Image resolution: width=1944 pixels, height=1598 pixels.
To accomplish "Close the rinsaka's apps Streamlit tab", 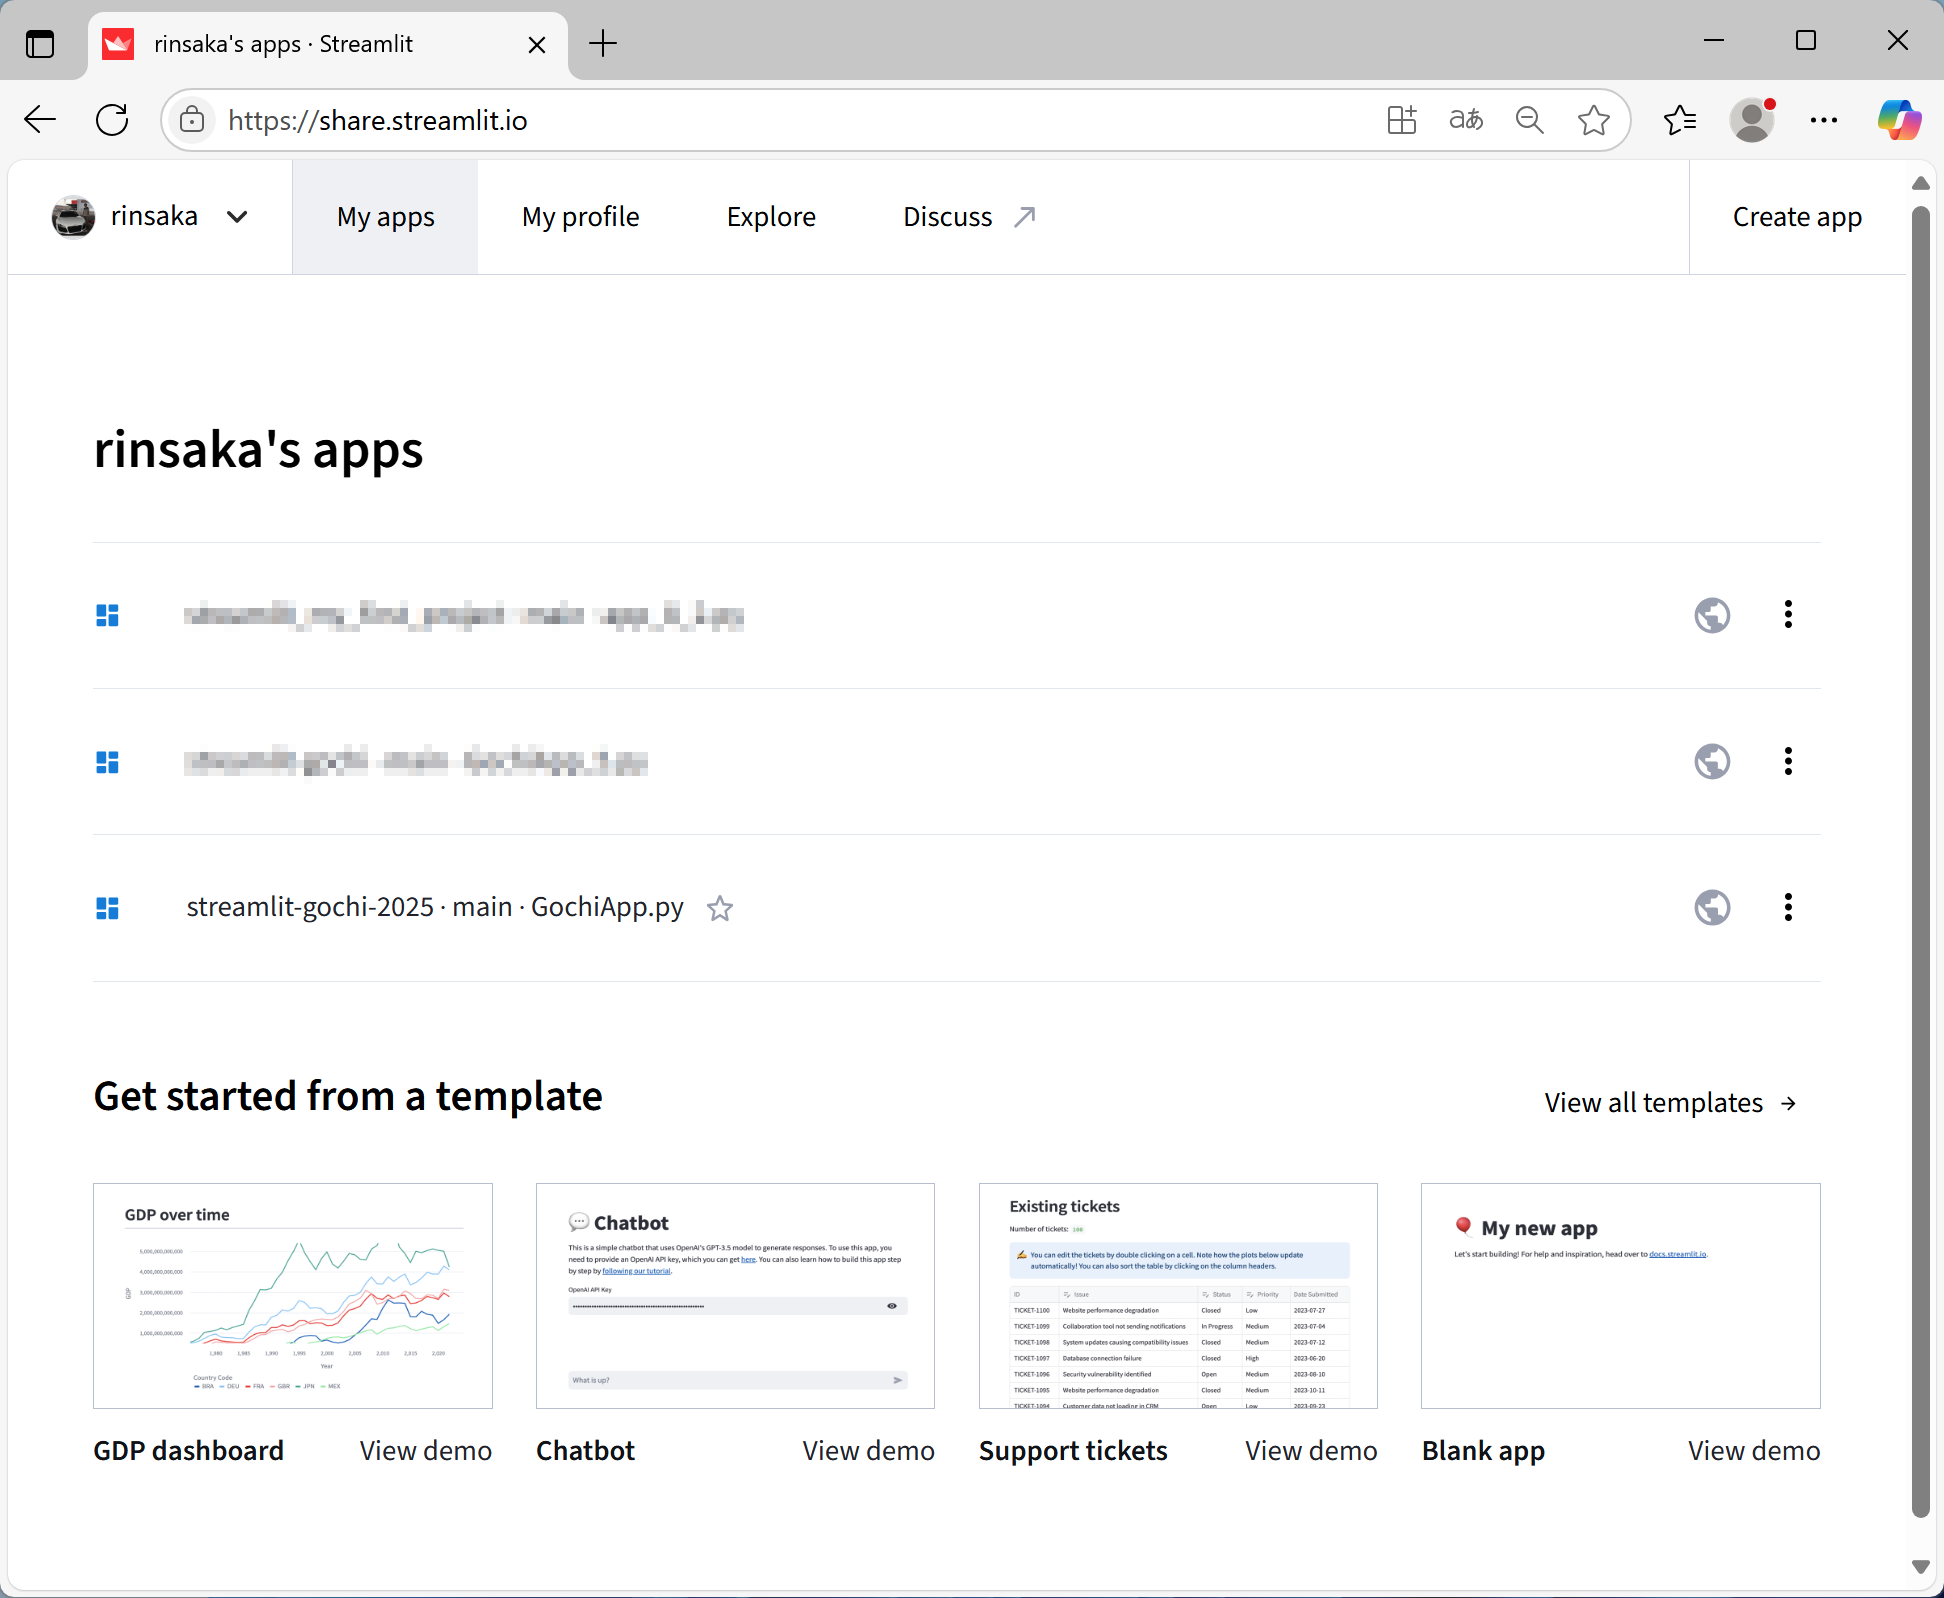I will pos(537,45).
